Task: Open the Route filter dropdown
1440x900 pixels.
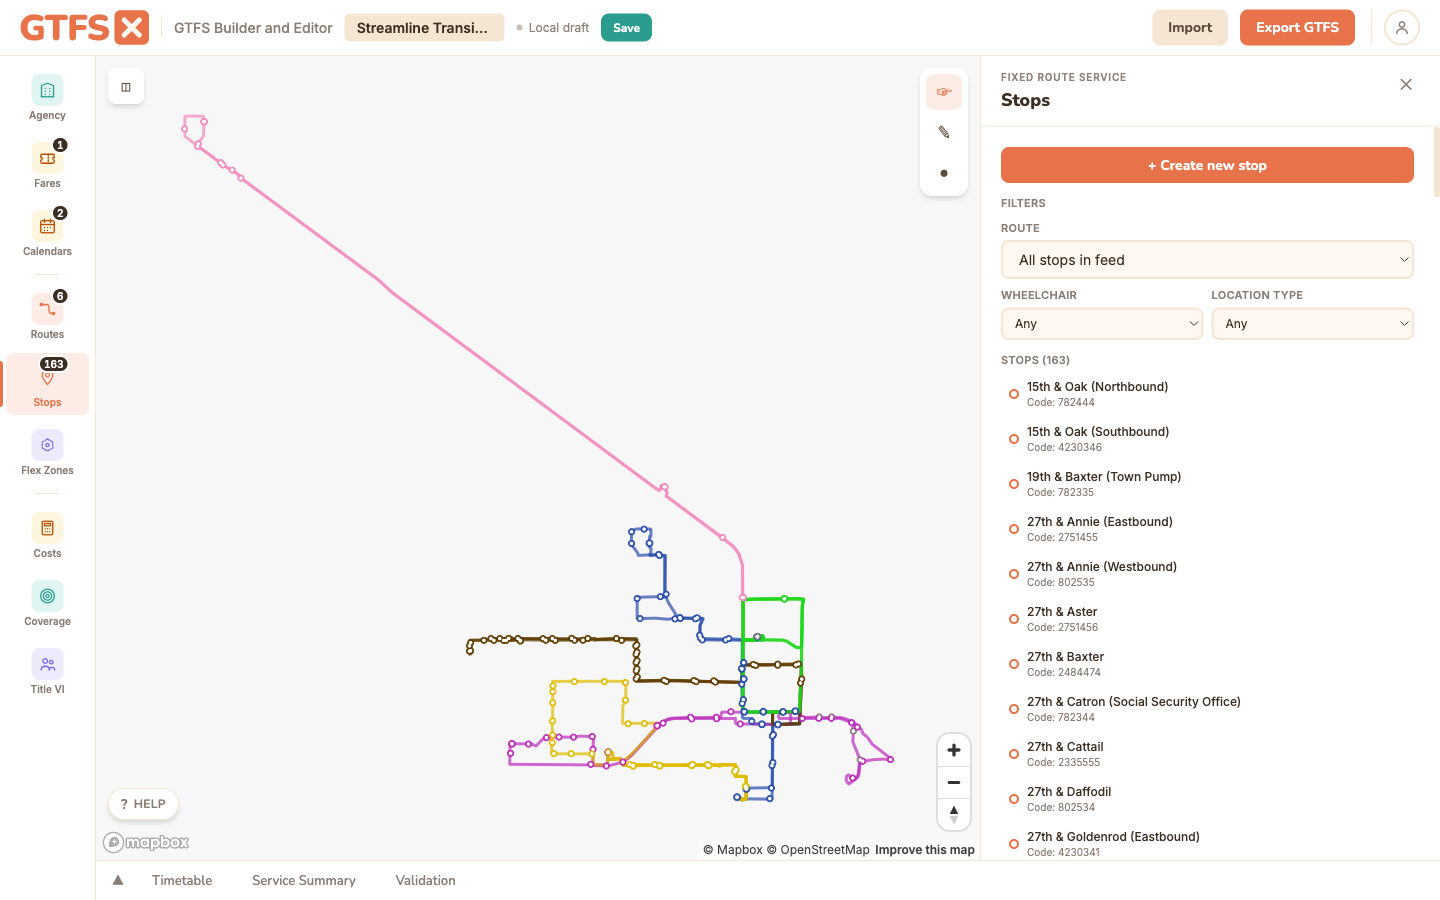Action: [x=1207, y=260]
